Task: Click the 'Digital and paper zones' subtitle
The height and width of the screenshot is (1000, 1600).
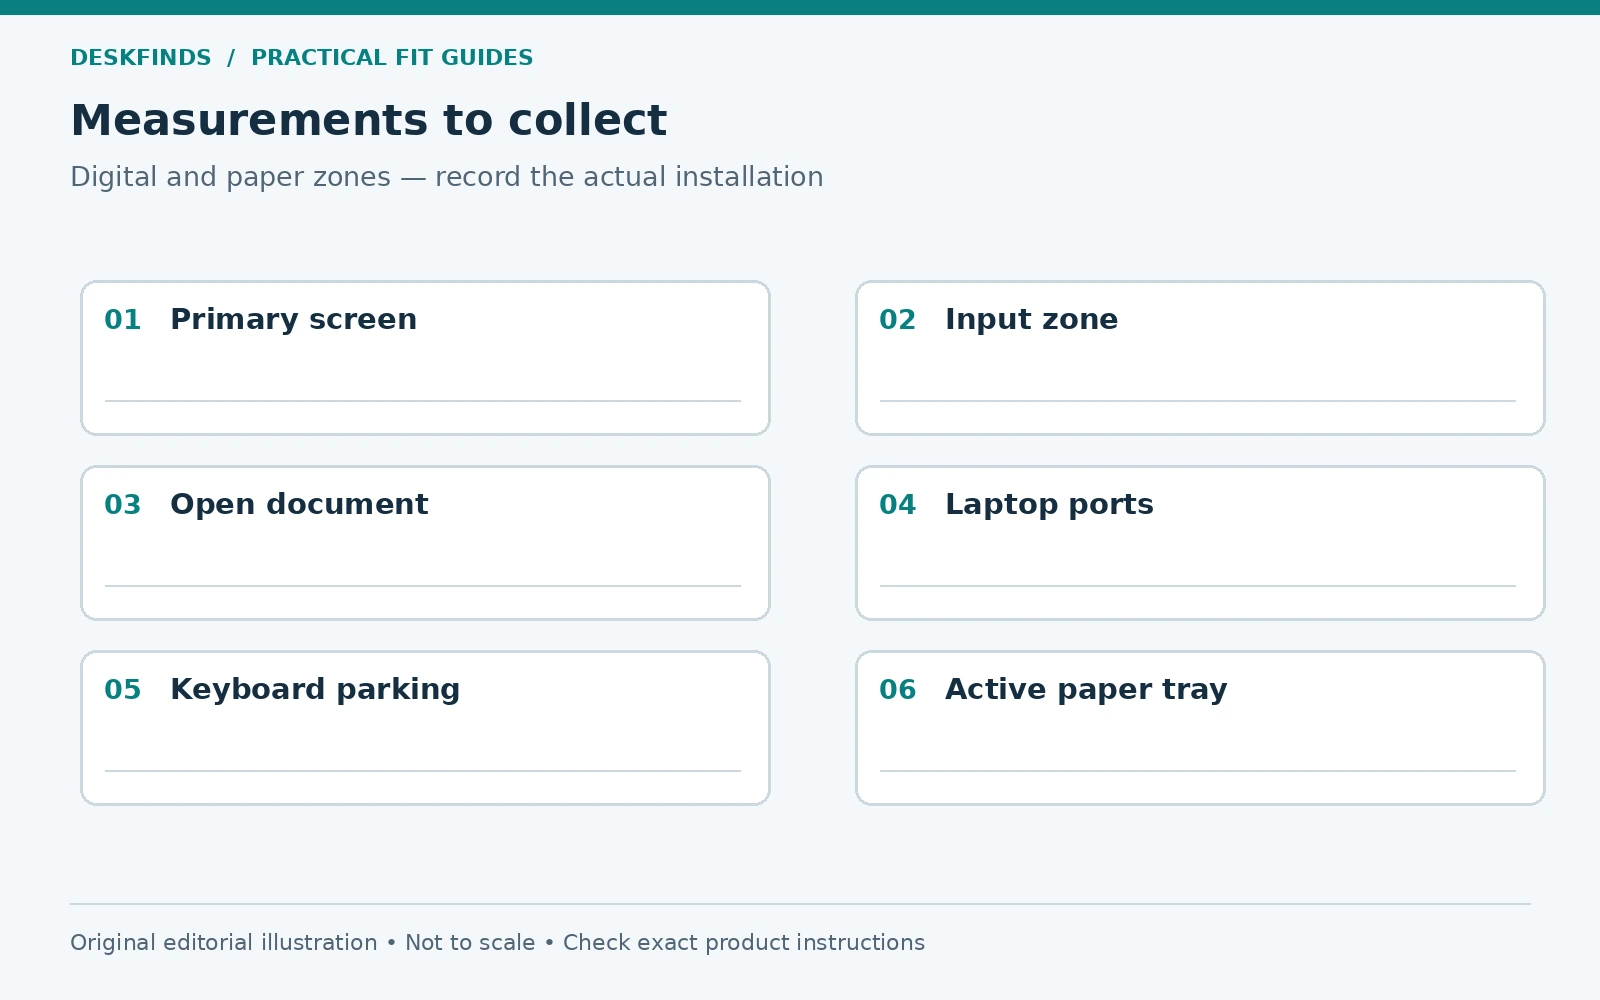Action: [447, 177]
